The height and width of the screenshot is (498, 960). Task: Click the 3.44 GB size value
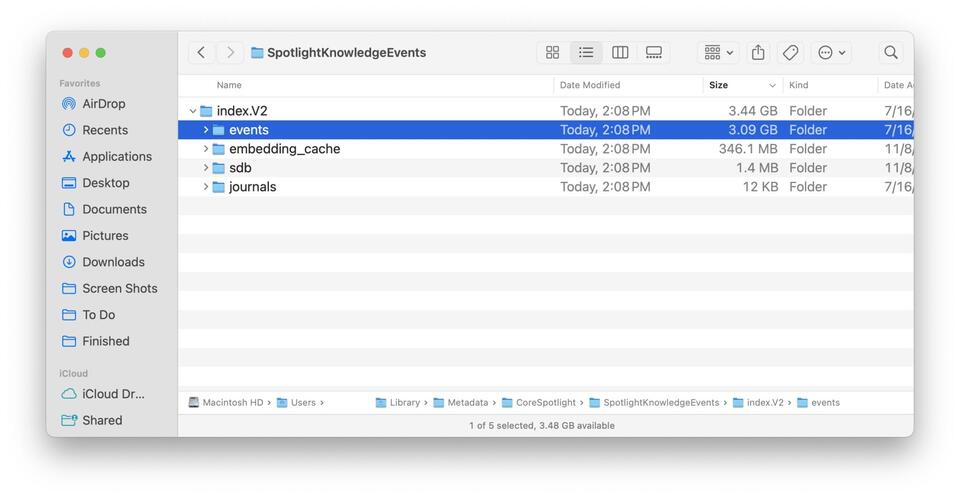click(x=752, y=111)
